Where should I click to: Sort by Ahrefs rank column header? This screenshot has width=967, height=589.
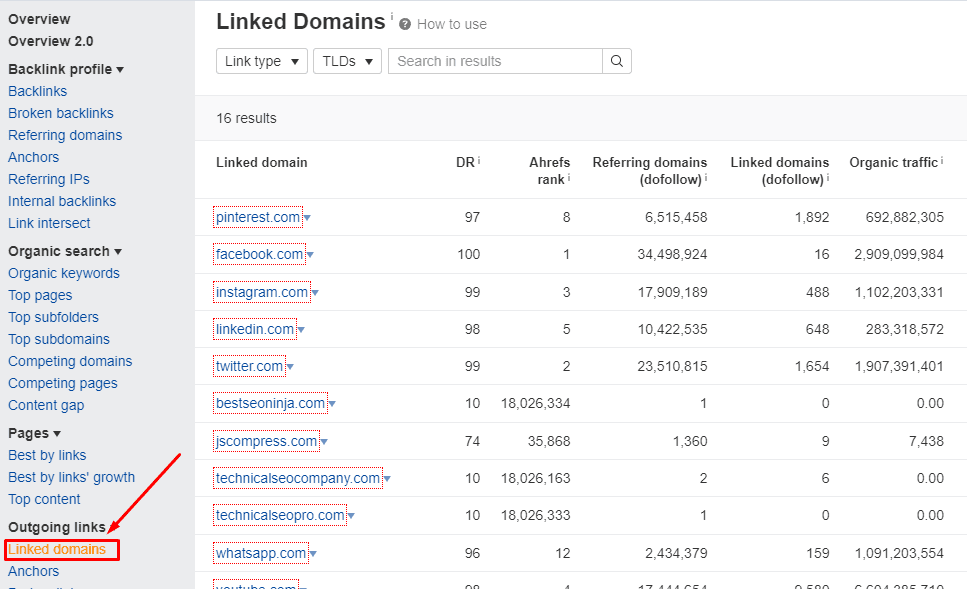tap(549, 171)
